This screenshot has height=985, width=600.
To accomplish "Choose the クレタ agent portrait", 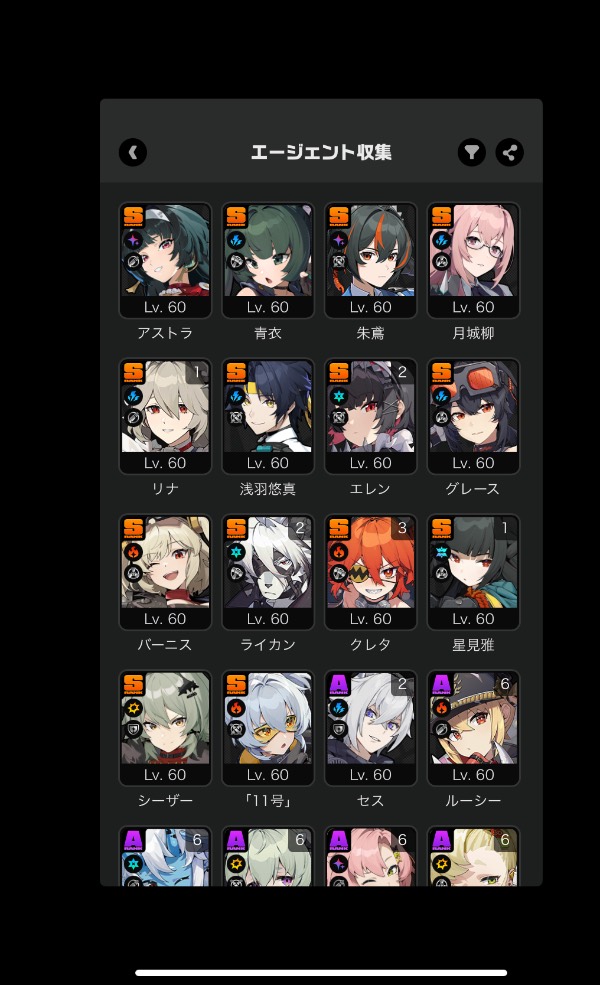I will [371, 572].
